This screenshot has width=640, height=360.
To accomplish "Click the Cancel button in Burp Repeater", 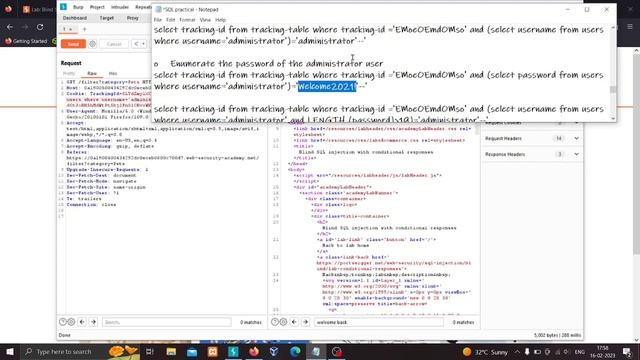I will pos(114,44).
